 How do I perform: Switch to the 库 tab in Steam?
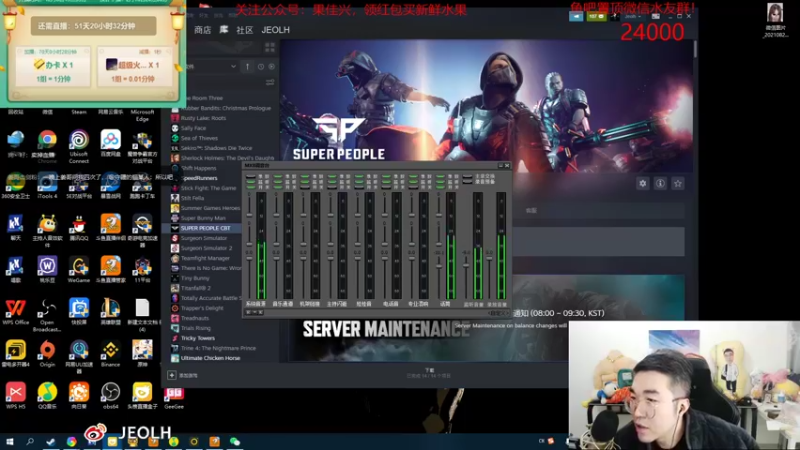click(x=223, y=30)
